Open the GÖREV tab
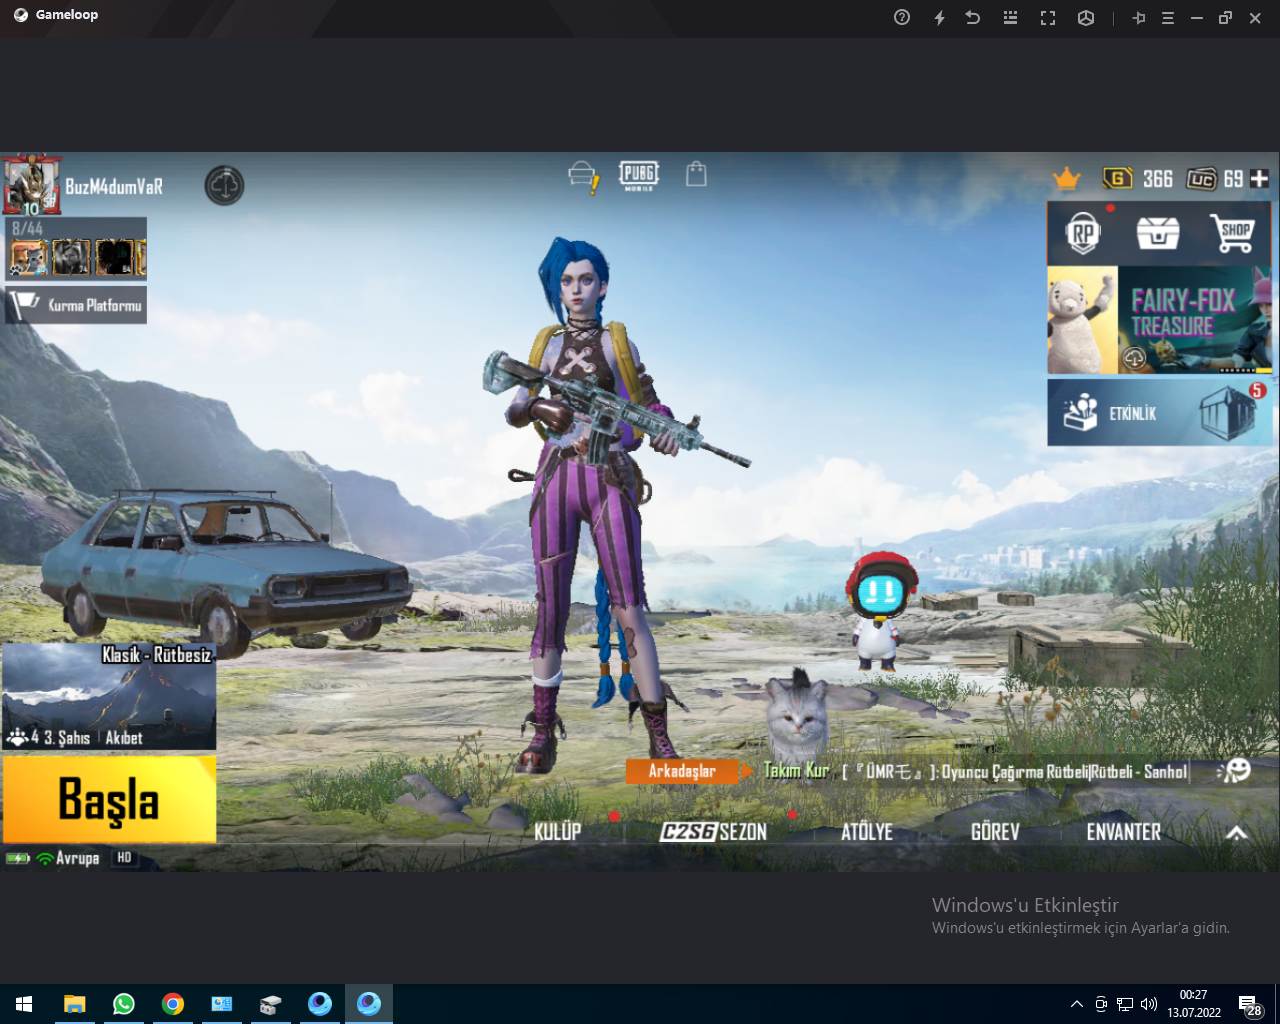The width and height of the screenshot is (1280, 1024). pos(995,832)
